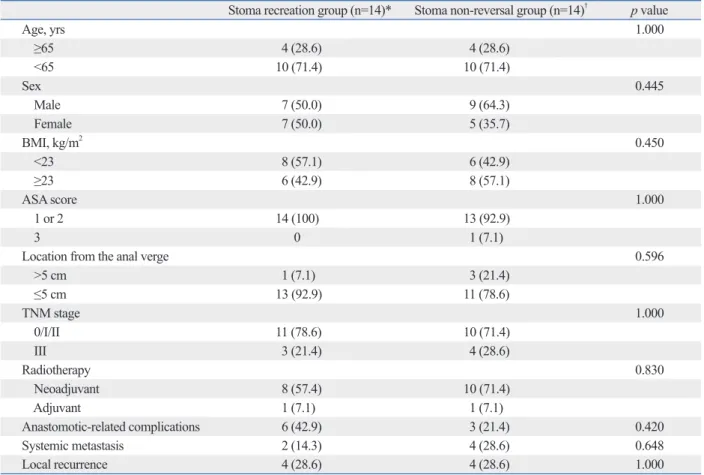The height and width of the screenshot is (475, 704).
Task: Click the 'Stoma recreation group (n=14)*' column header
Action: 309,10
